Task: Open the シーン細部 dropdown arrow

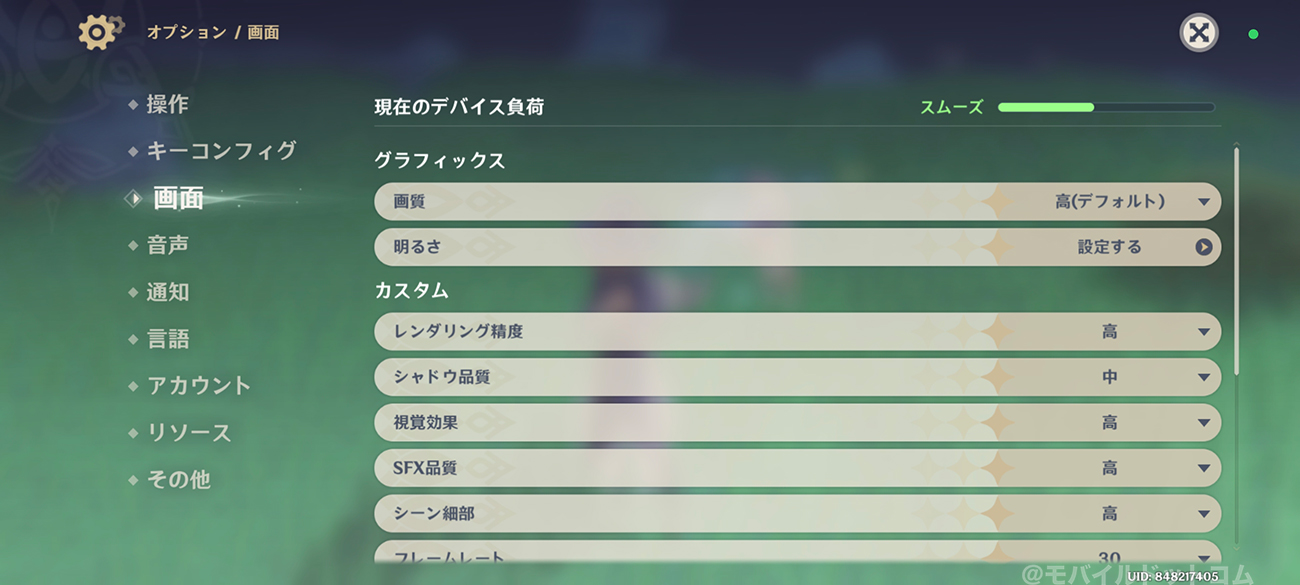Action: pos(1203,514)
